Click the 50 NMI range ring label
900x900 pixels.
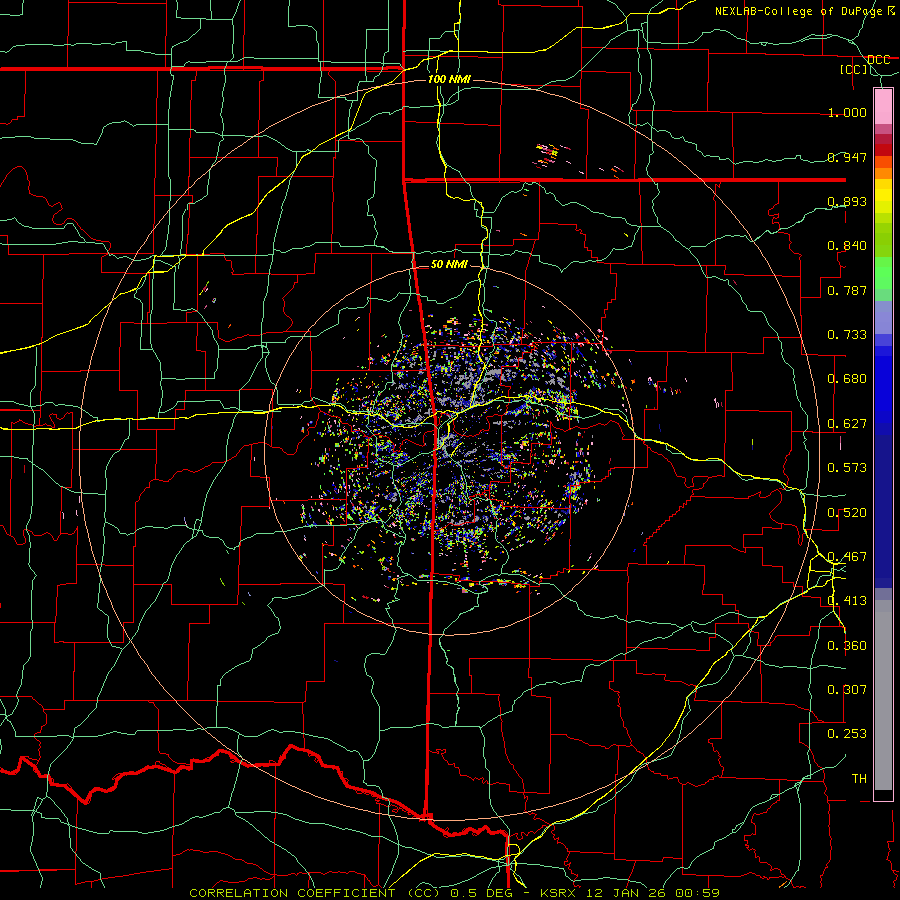point(449,265)
